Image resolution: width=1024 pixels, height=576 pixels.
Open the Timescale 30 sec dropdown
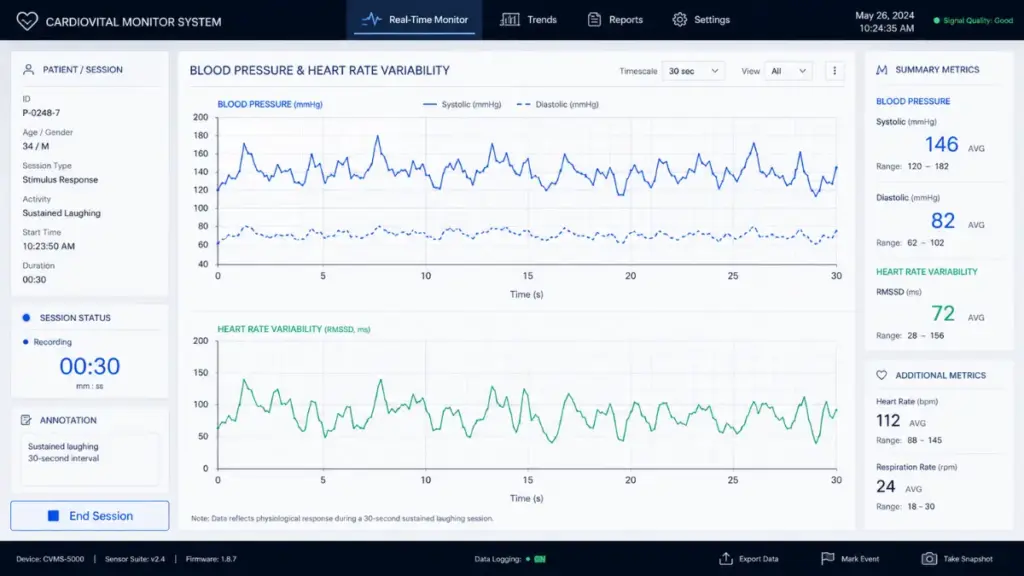coord(693,71)
